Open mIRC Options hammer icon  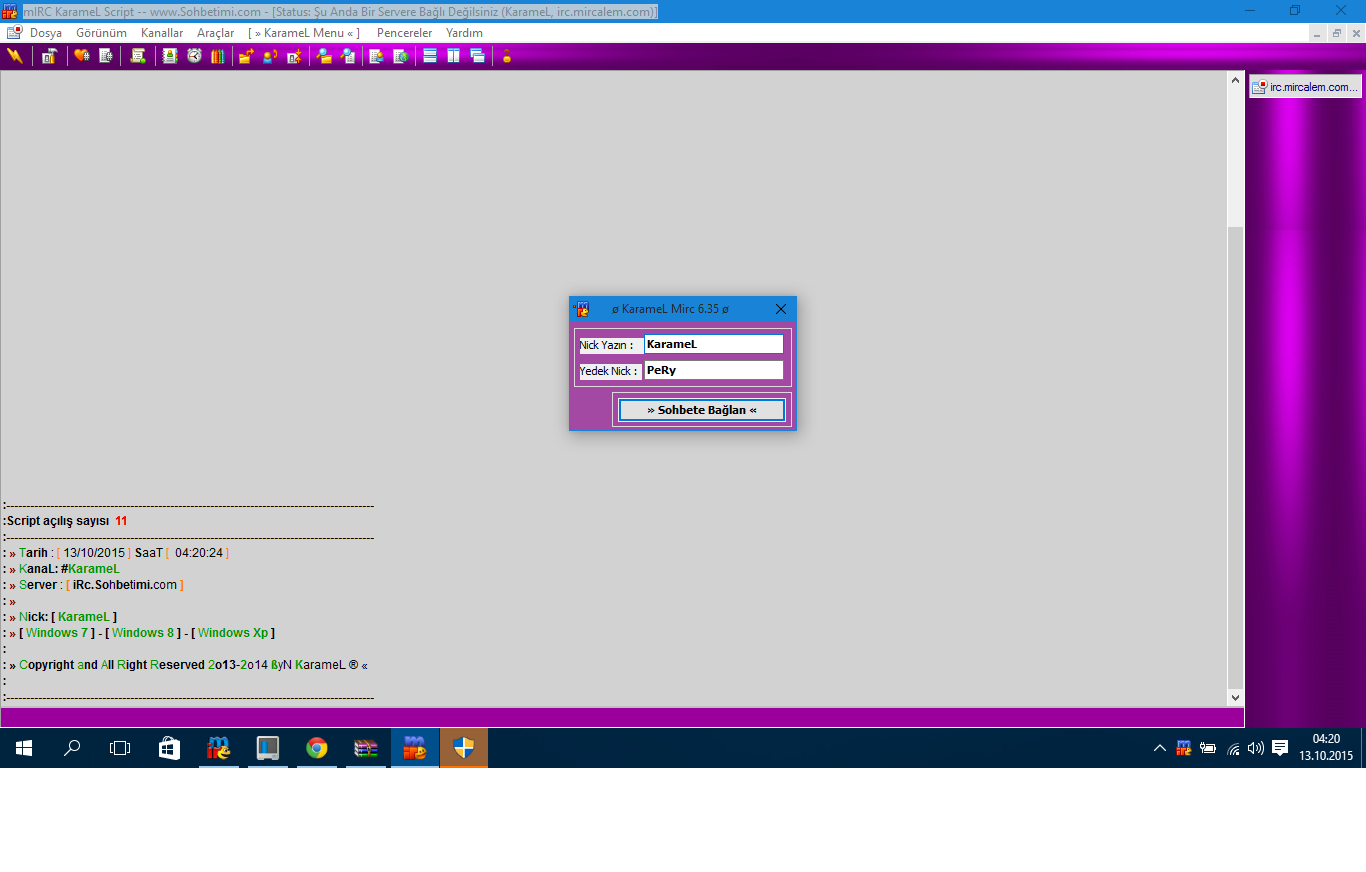point(49,56)
